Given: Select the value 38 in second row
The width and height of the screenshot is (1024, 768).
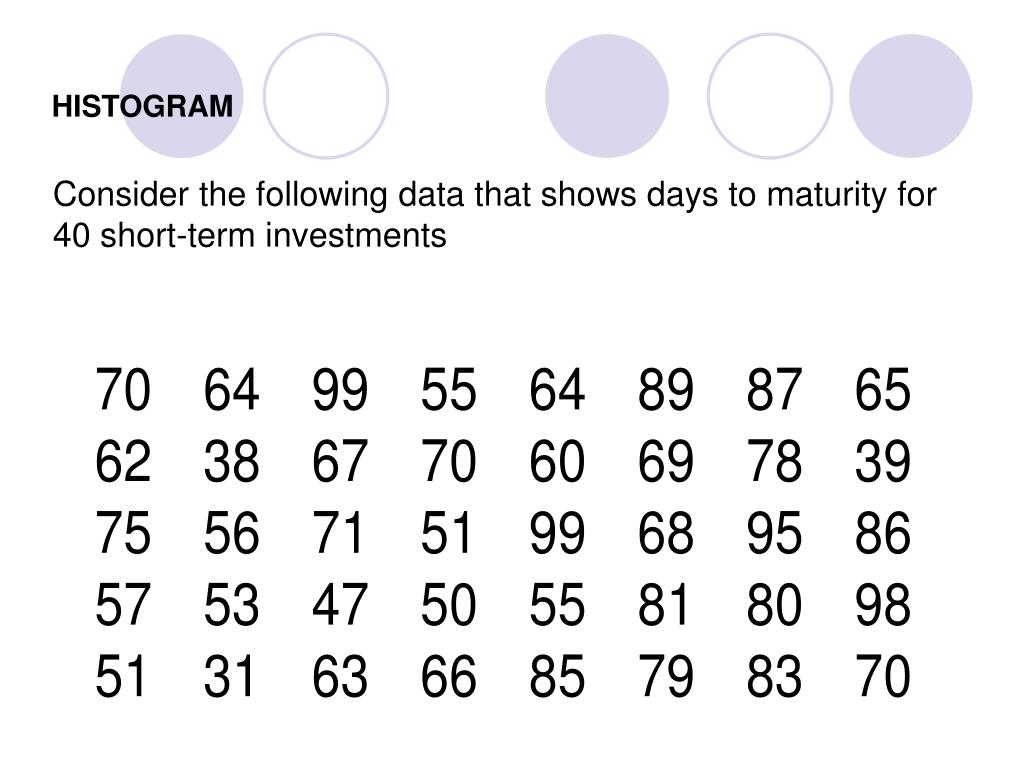Looking at the screenshot, I should tap(231, 461).
